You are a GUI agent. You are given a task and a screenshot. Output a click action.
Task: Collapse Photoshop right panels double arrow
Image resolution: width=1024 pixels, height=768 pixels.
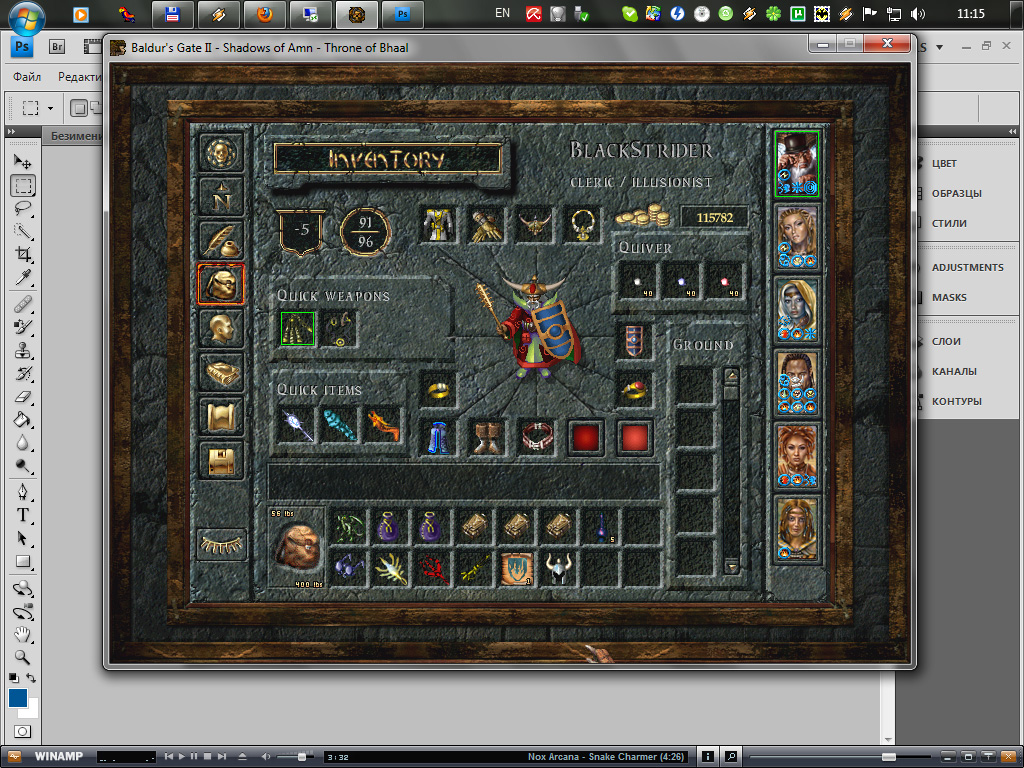(x=1012, y=131)
